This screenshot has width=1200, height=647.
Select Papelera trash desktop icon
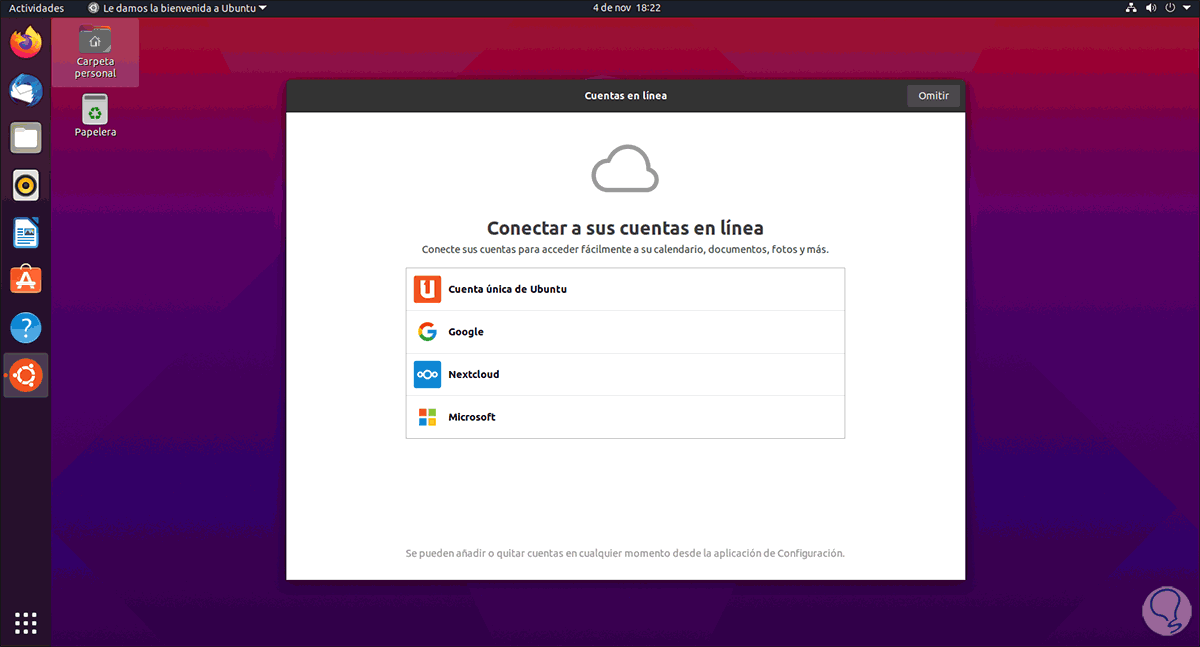95,116
